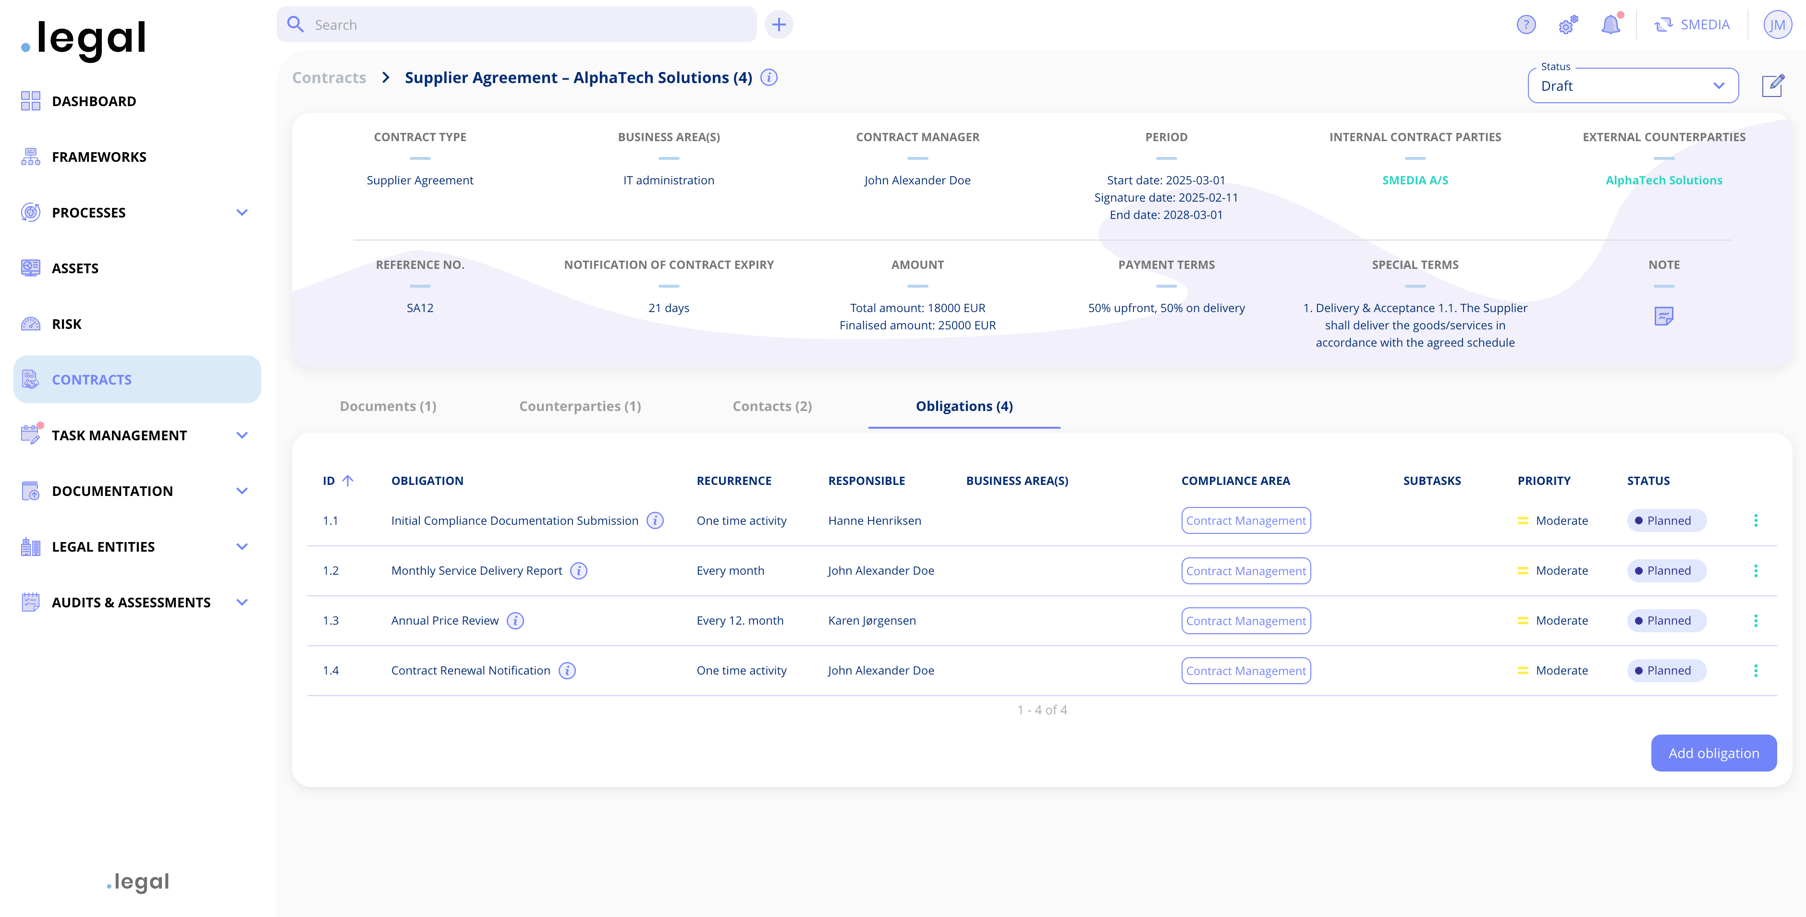Open the JM user avatar
1806x917 pixels.
click(x=1777, y=25)
